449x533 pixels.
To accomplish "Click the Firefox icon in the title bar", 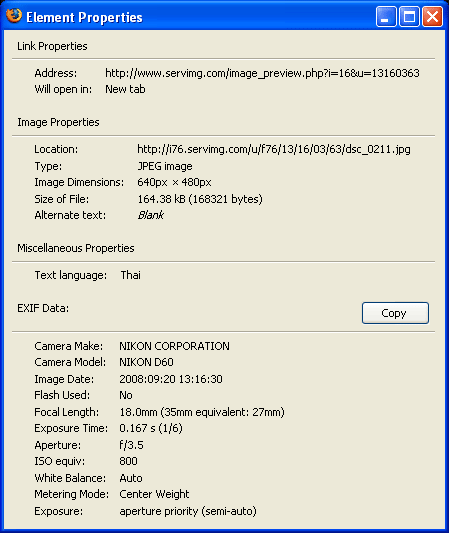I will point(14,16).
